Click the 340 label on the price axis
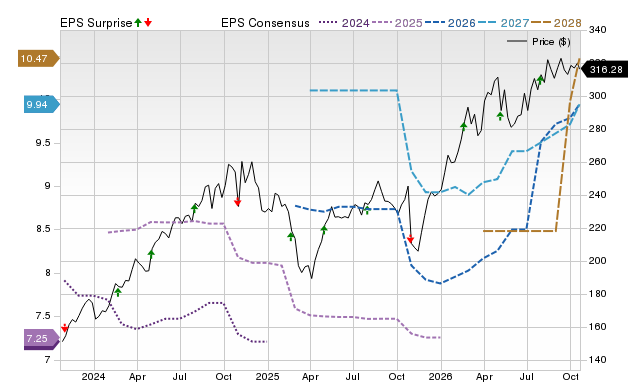The width and height of the screenshot is (640, 382). [x=598, y=30]
